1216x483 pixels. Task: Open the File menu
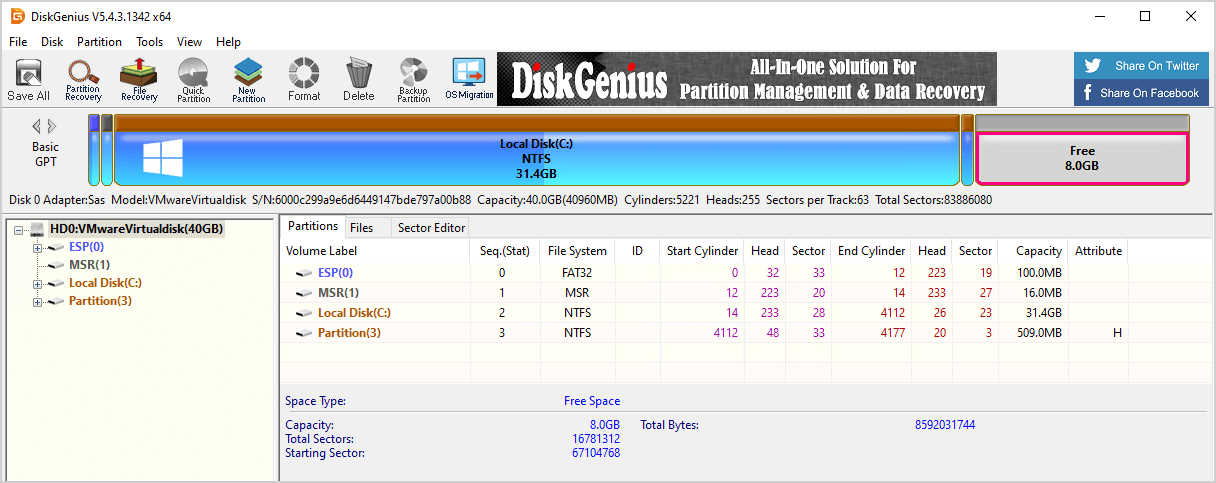[18, 42]
